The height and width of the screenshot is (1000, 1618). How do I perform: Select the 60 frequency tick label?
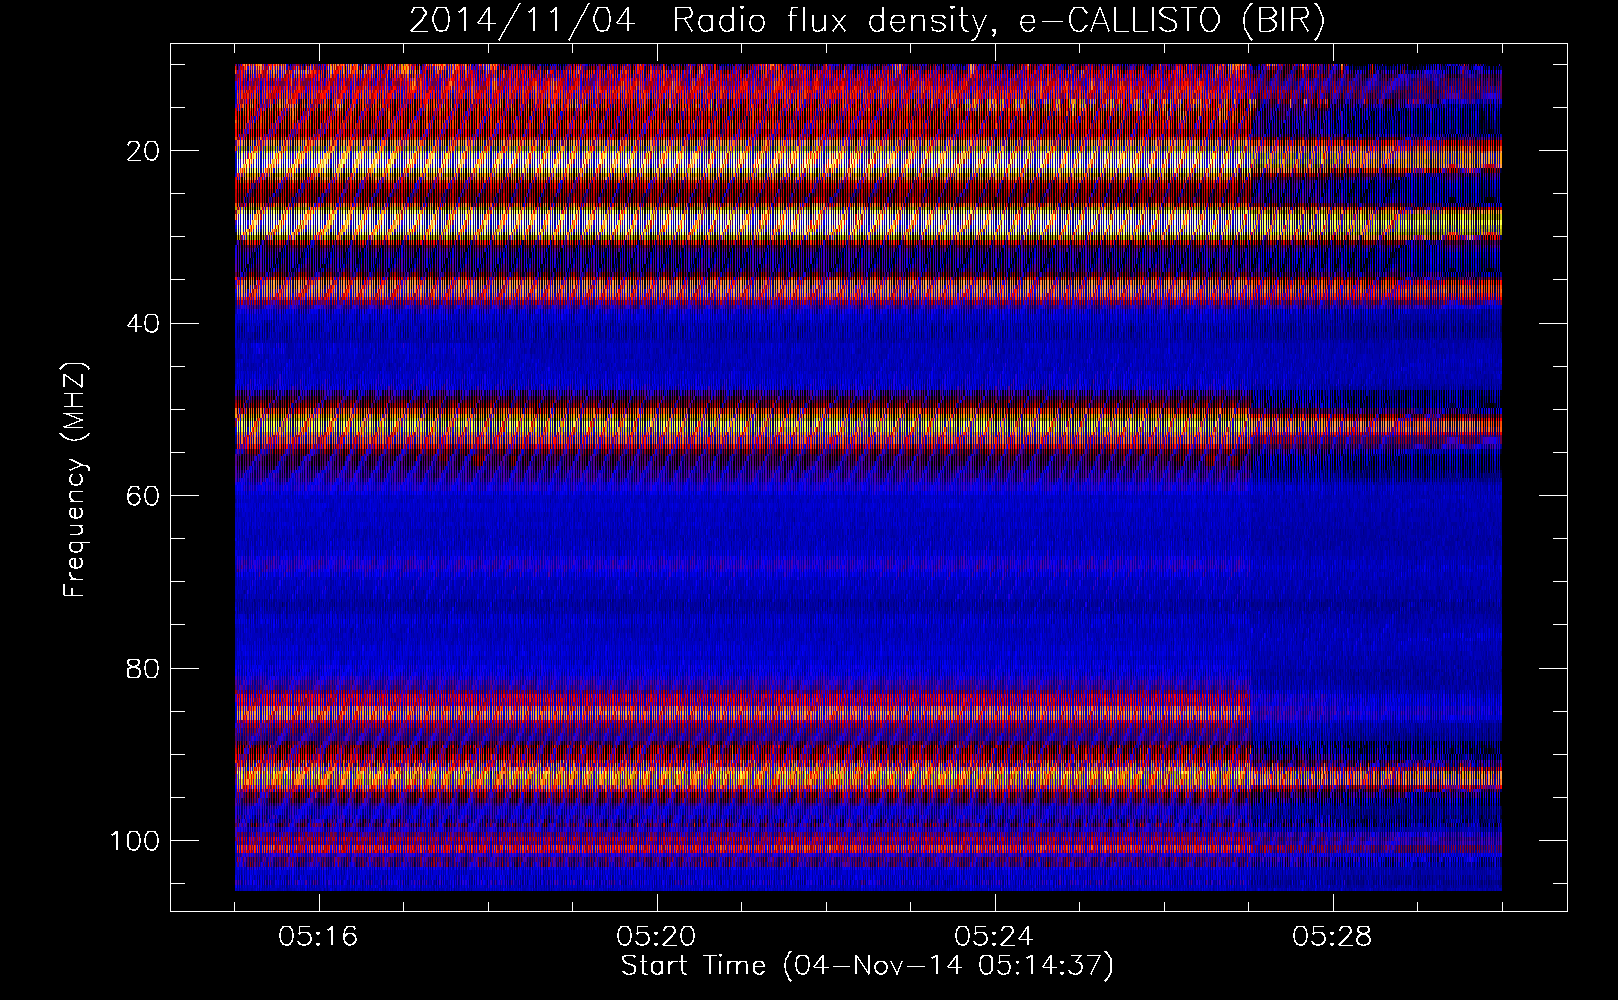tap(141, 495)
